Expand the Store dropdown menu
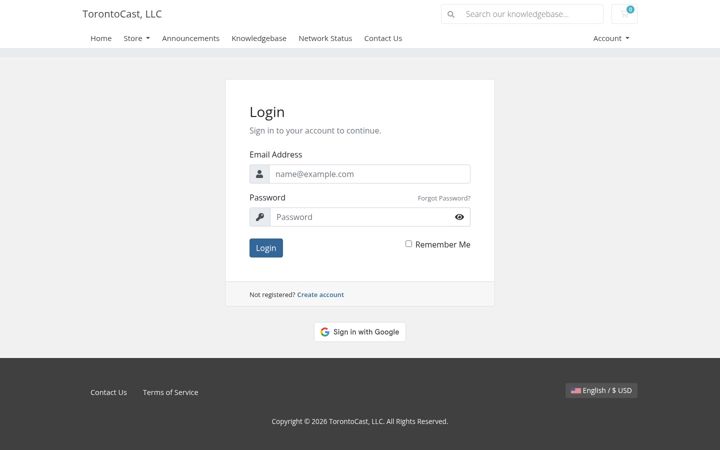Screen dimensions: 720x450 [136, 39]
